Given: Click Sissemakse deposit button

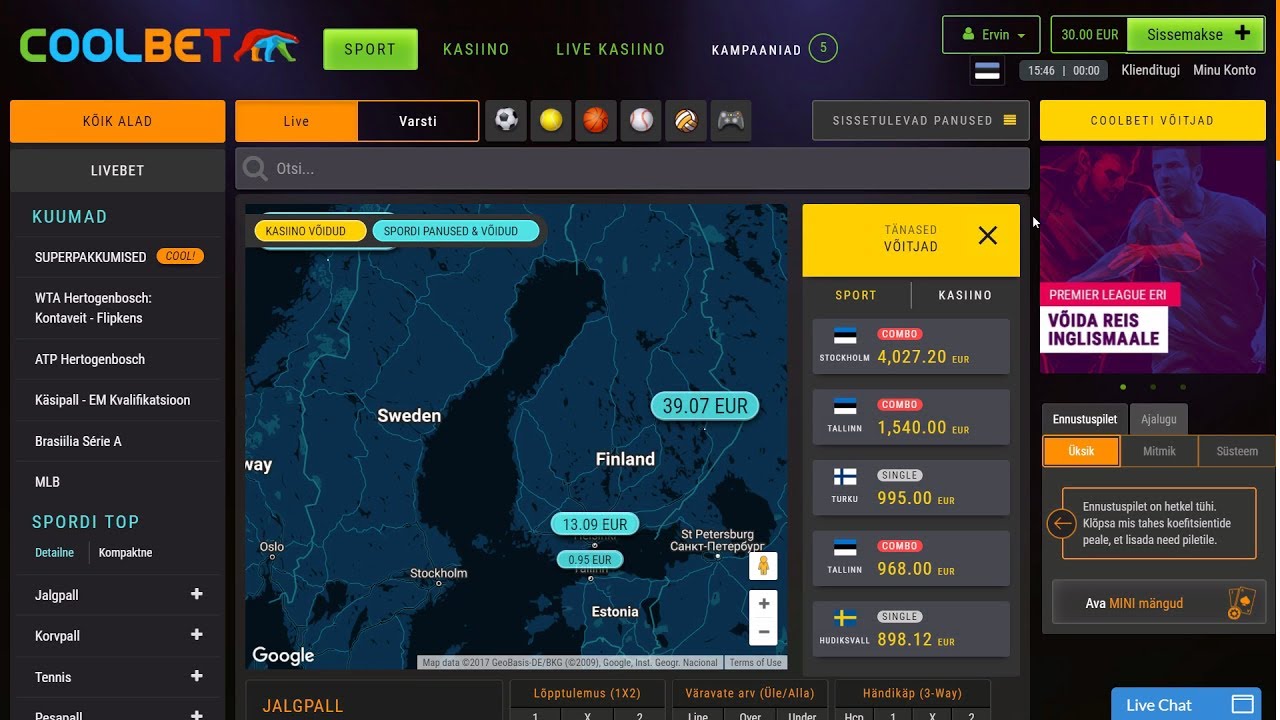Looking at the screenshot, I should (x=1196, y=34).
